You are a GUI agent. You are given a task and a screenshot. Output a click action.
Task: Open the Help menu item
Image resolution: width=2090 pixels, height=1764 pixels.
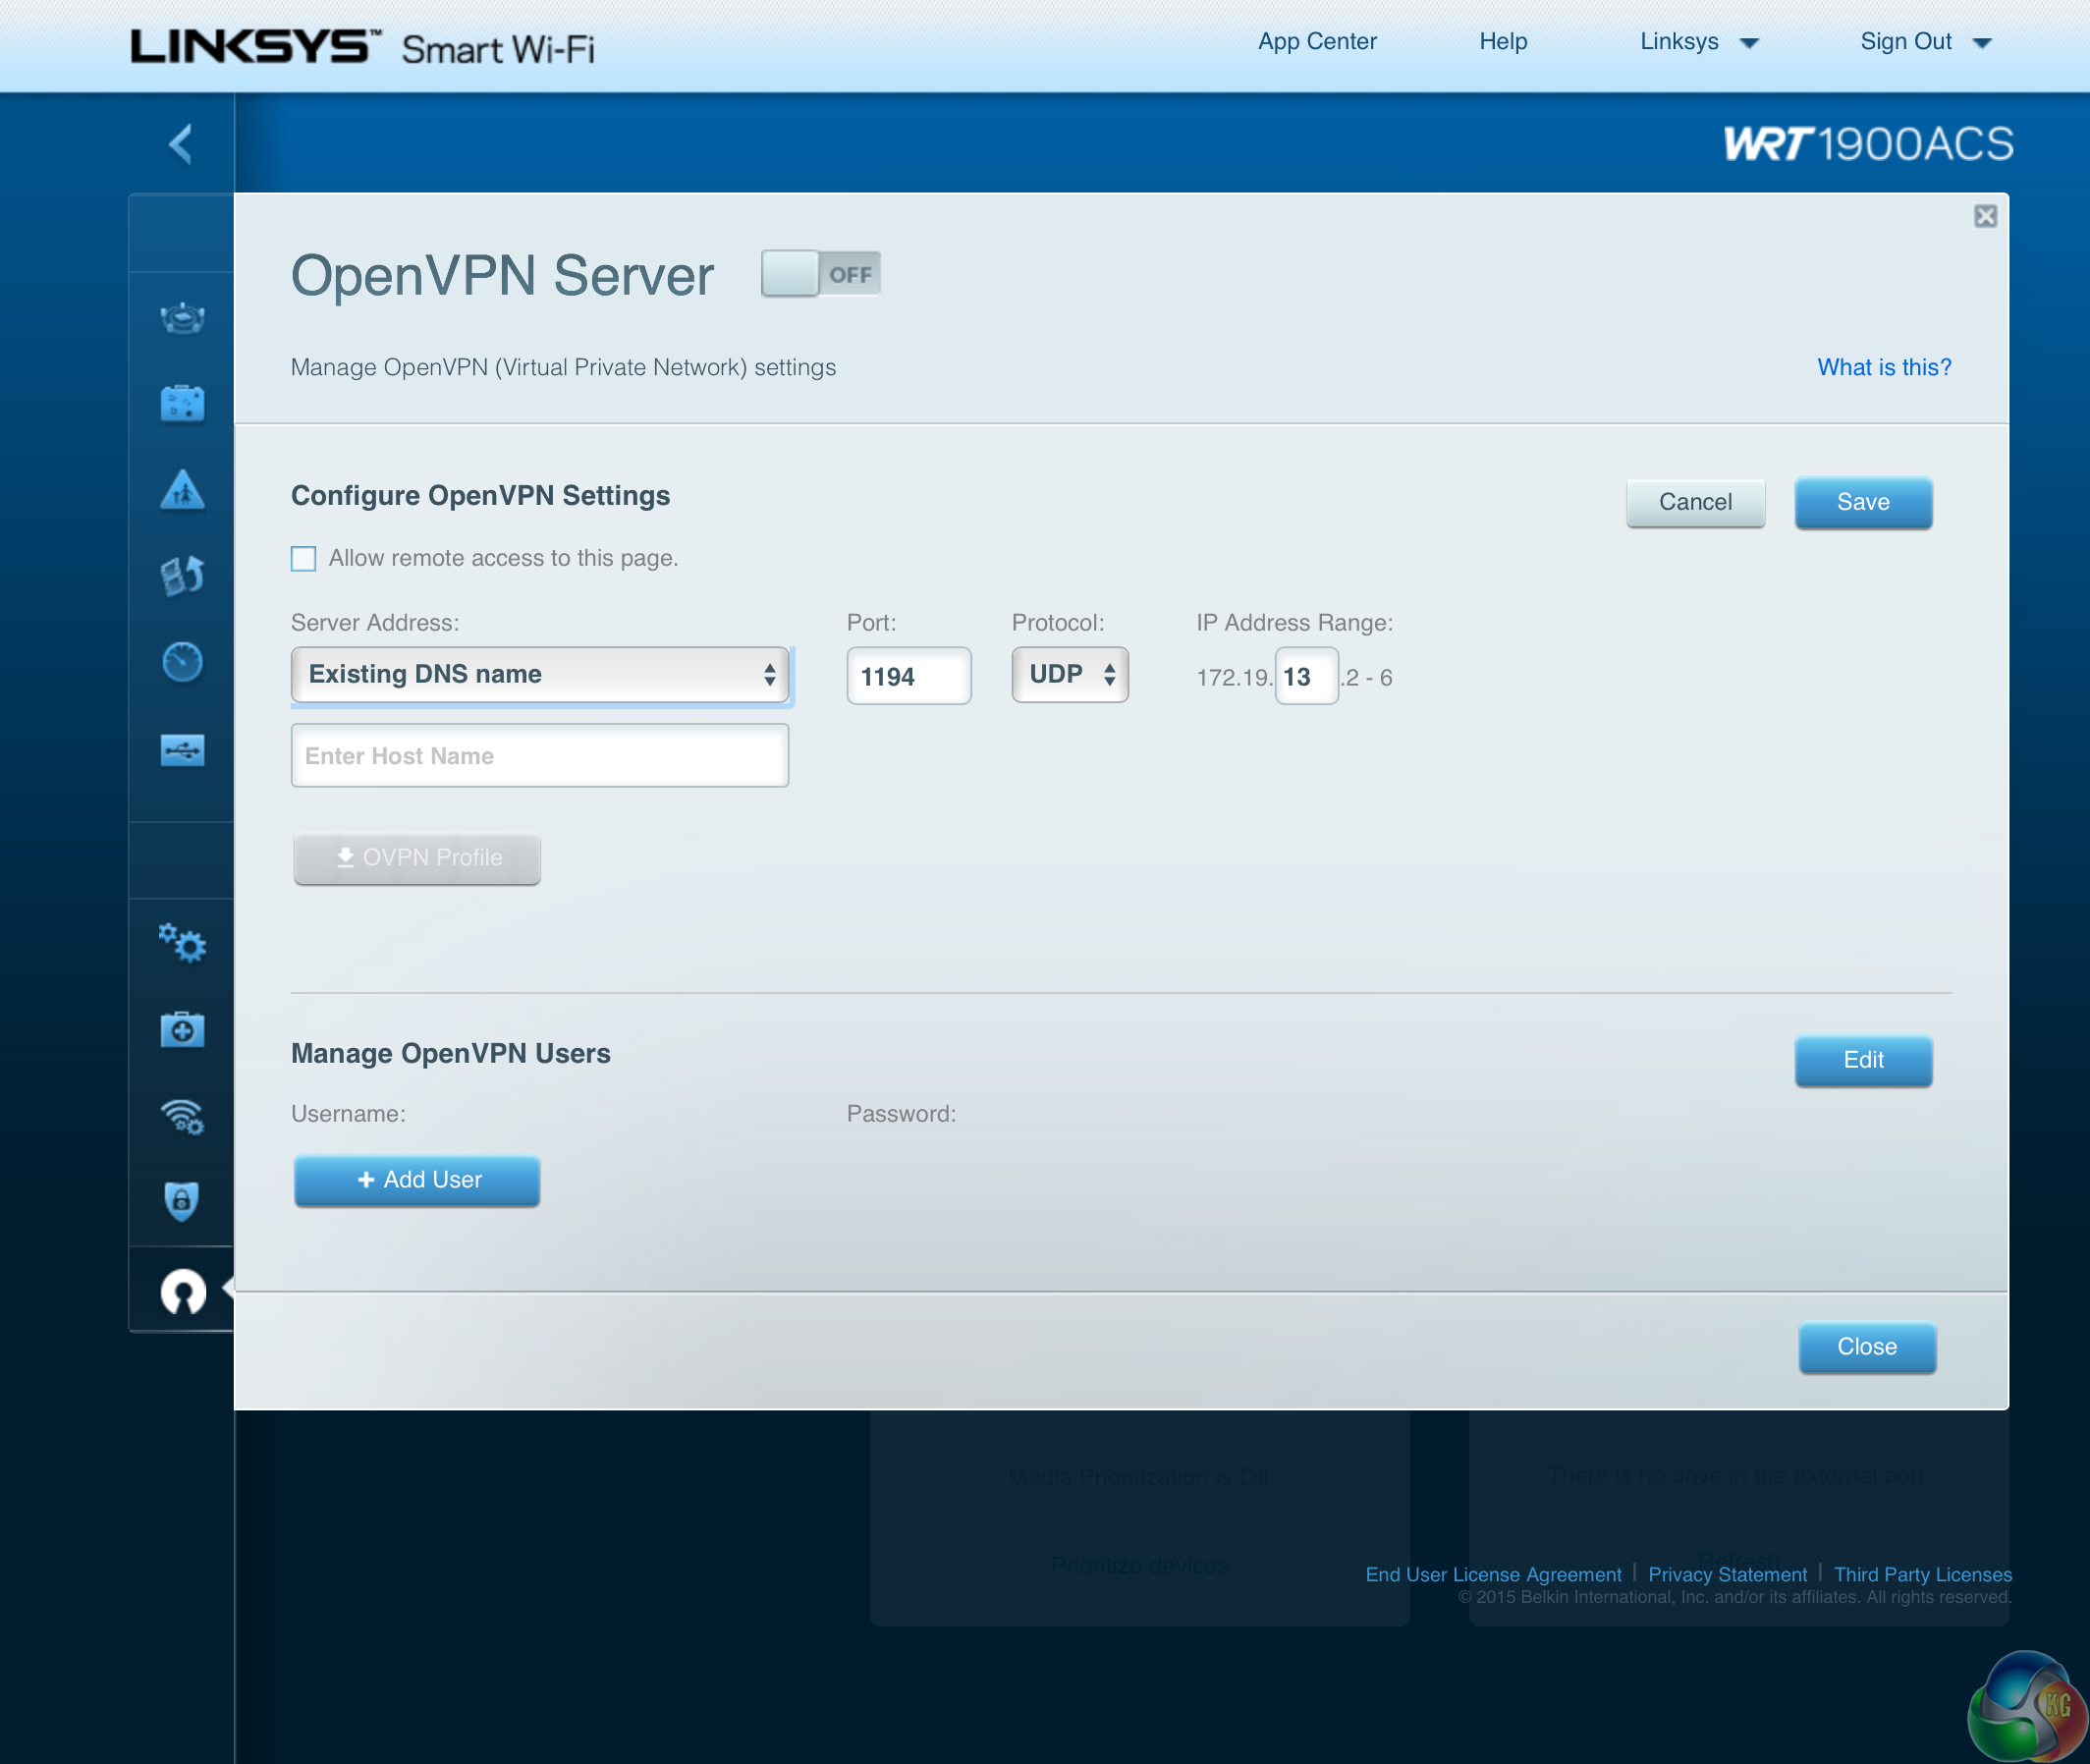[1503, 42]
